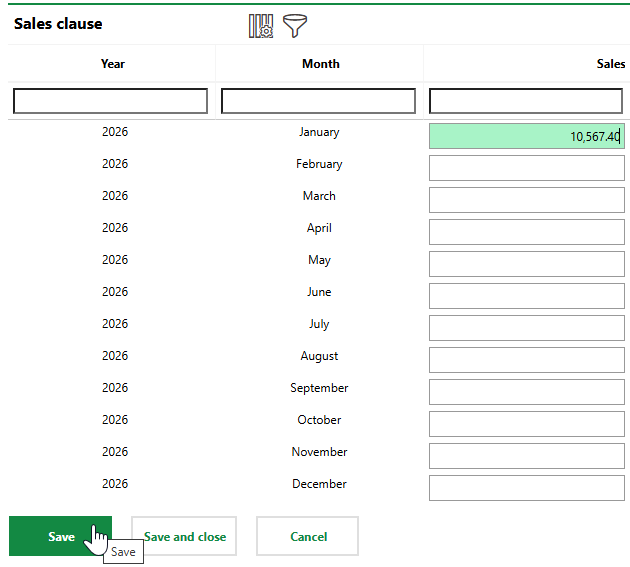Focus the Sales filter text box
630x567 pixels.
click(526, 101)
